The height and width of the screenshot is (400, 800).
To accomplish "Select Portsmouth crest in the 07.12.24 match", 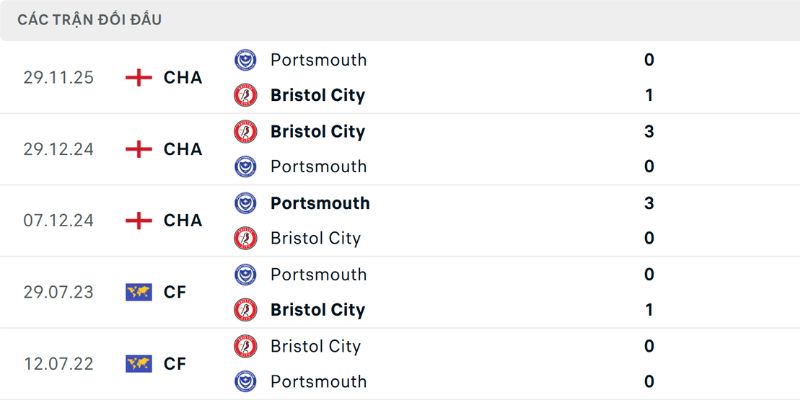I will point(245,203).
